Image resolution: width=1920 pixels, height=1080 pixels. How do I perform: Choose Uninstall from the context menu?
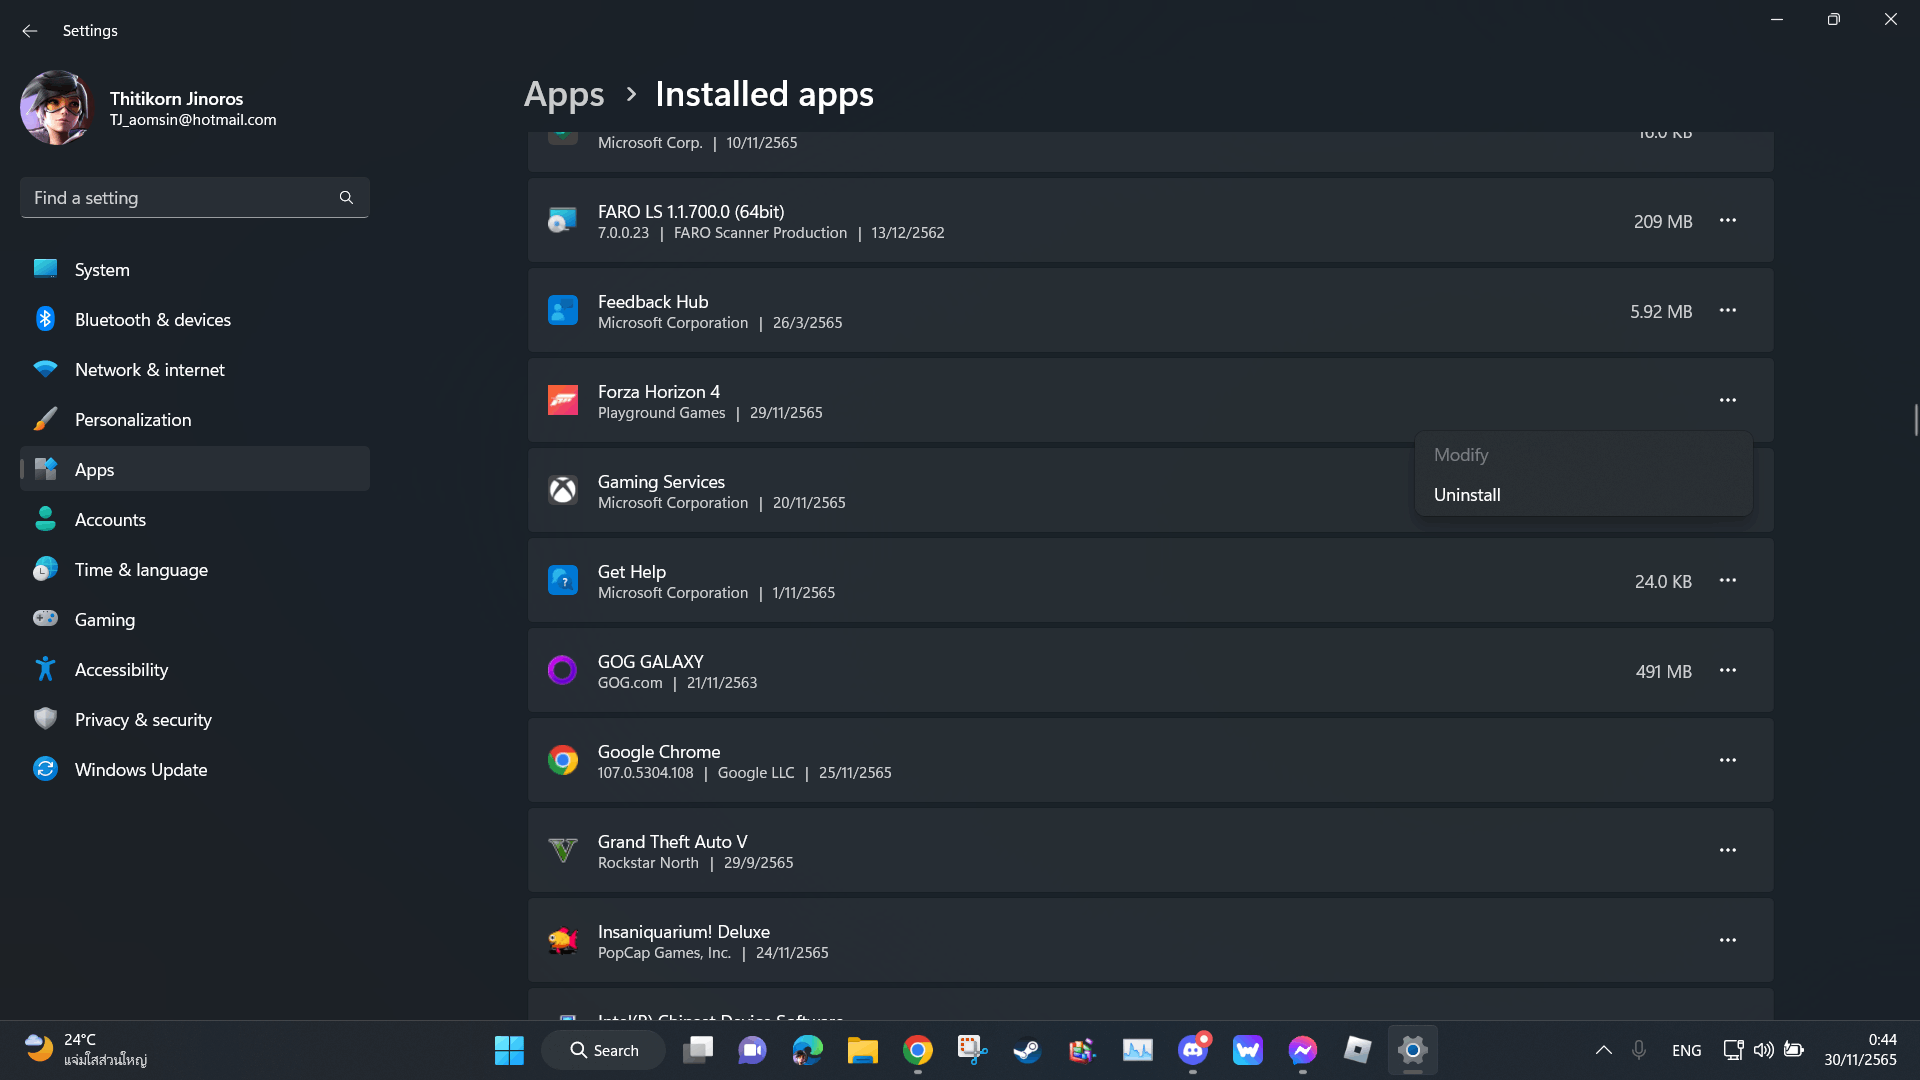1467,495
